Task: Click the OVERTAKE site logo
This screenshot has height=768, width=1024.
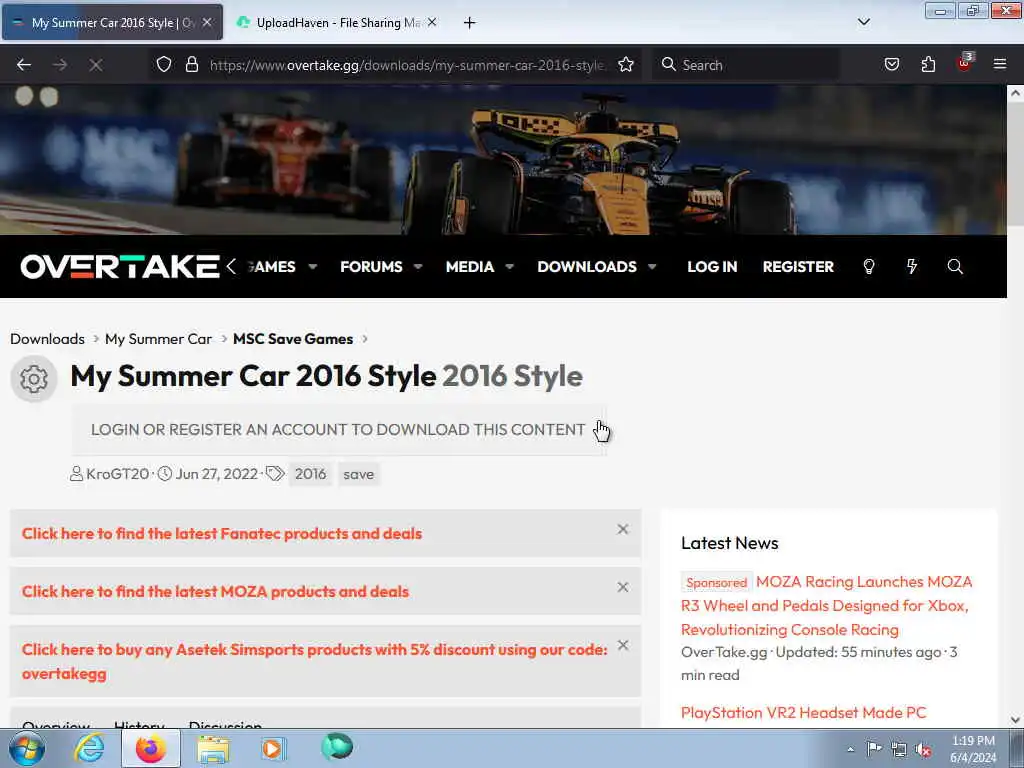Action: click(x=120, y=266)
